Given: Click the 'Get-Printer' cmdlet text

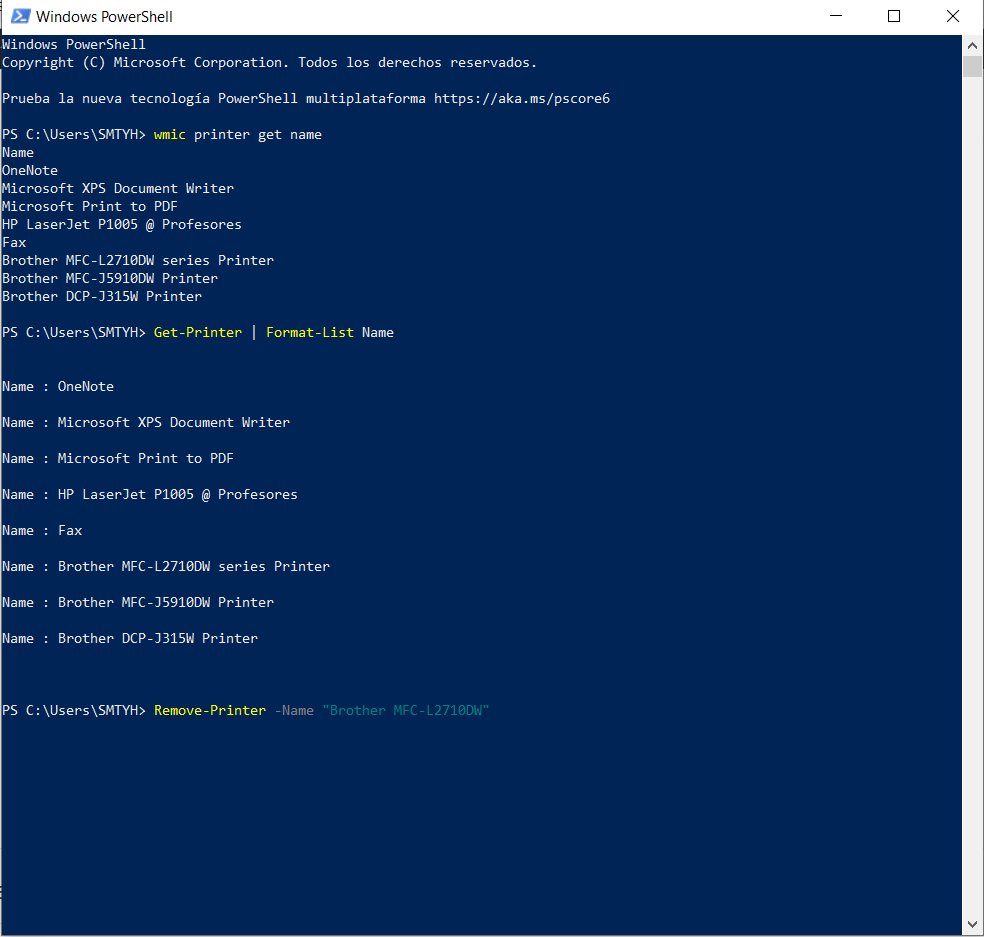Looking at the screenshot, I should pyautogui.click(x=198, y=333).
